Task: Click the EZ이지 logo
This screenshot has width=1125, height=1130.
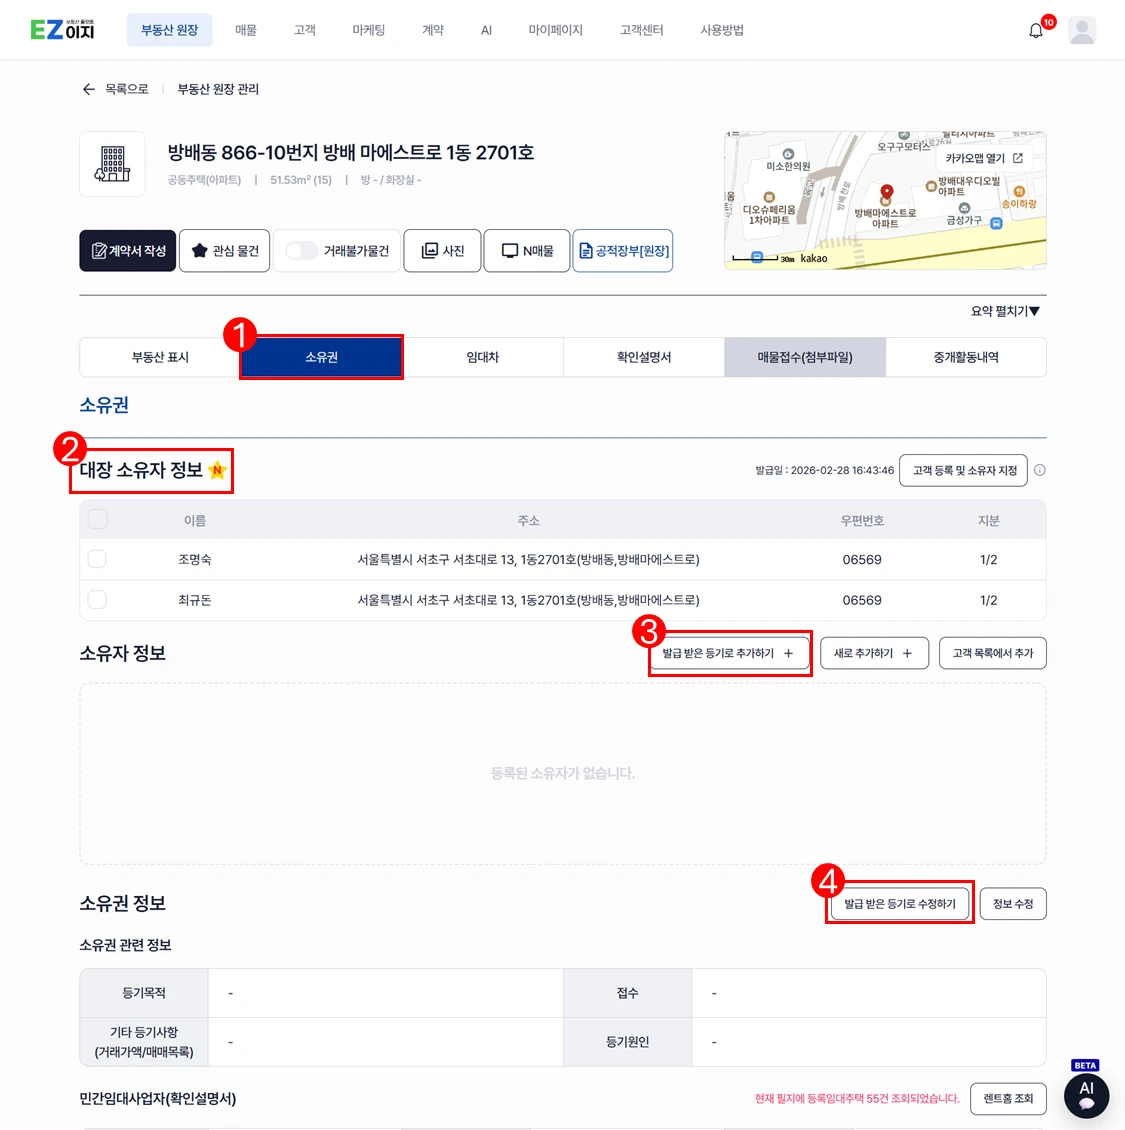Action: pyautogui.click(x=62, y=30)
